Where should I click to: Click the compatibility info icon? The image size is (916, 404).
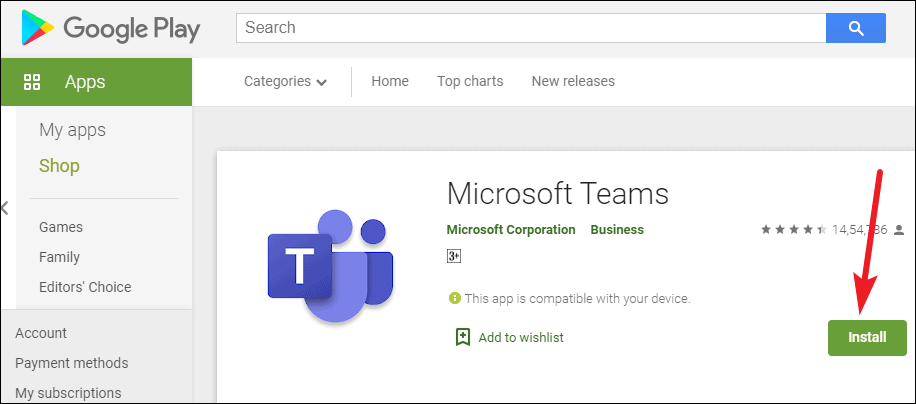coord(454,298)
